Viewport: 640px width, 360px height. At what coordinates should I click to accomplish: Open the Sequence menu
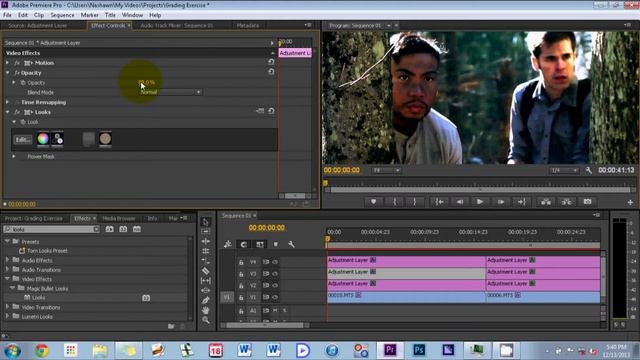click(62, 15)
